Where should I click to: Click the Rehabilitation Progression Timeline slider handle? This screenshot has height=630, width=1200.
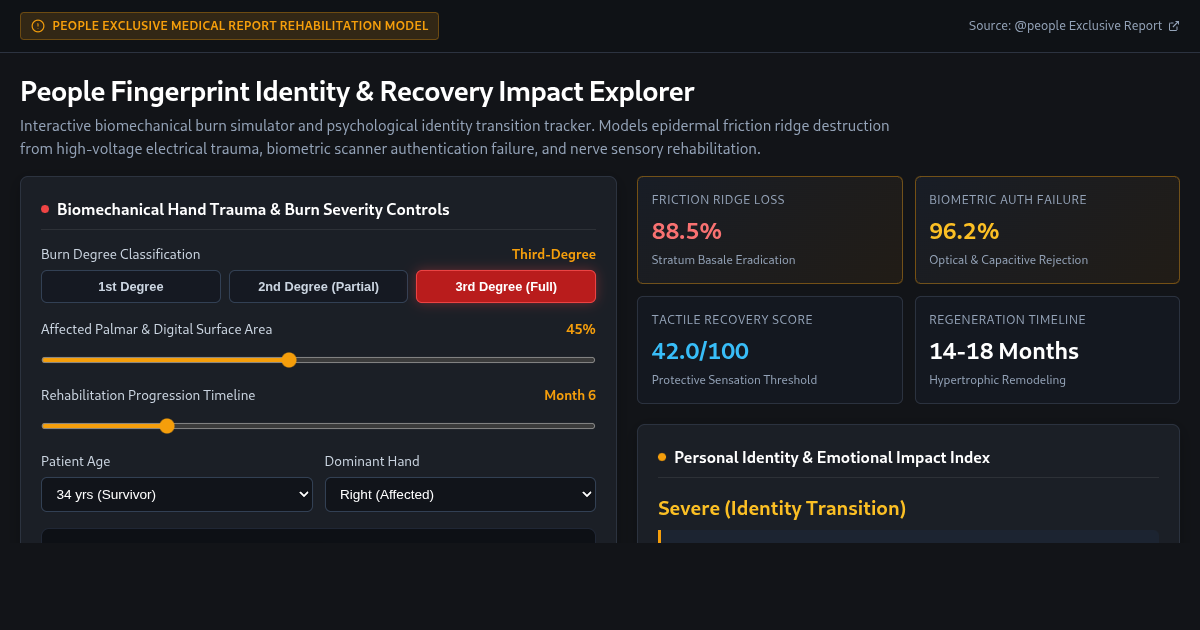[167, 426]
